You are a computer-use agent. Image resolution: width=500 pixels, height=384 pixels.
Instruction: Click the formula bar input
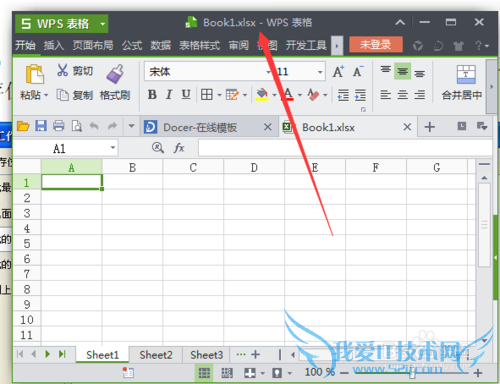click(345, 148)
